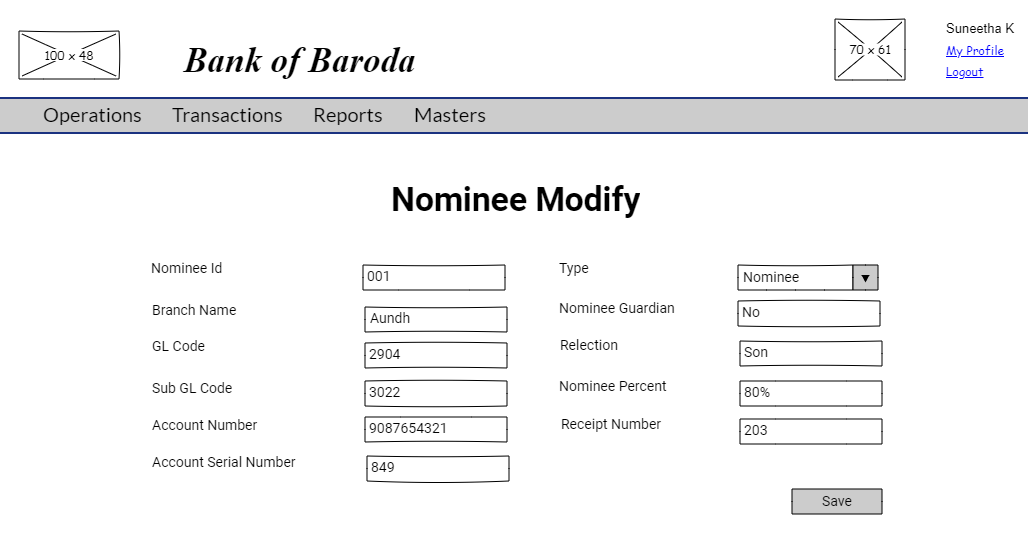Go to the Masters menu
Screen dimensions: 1028x545
pos(449,115)
